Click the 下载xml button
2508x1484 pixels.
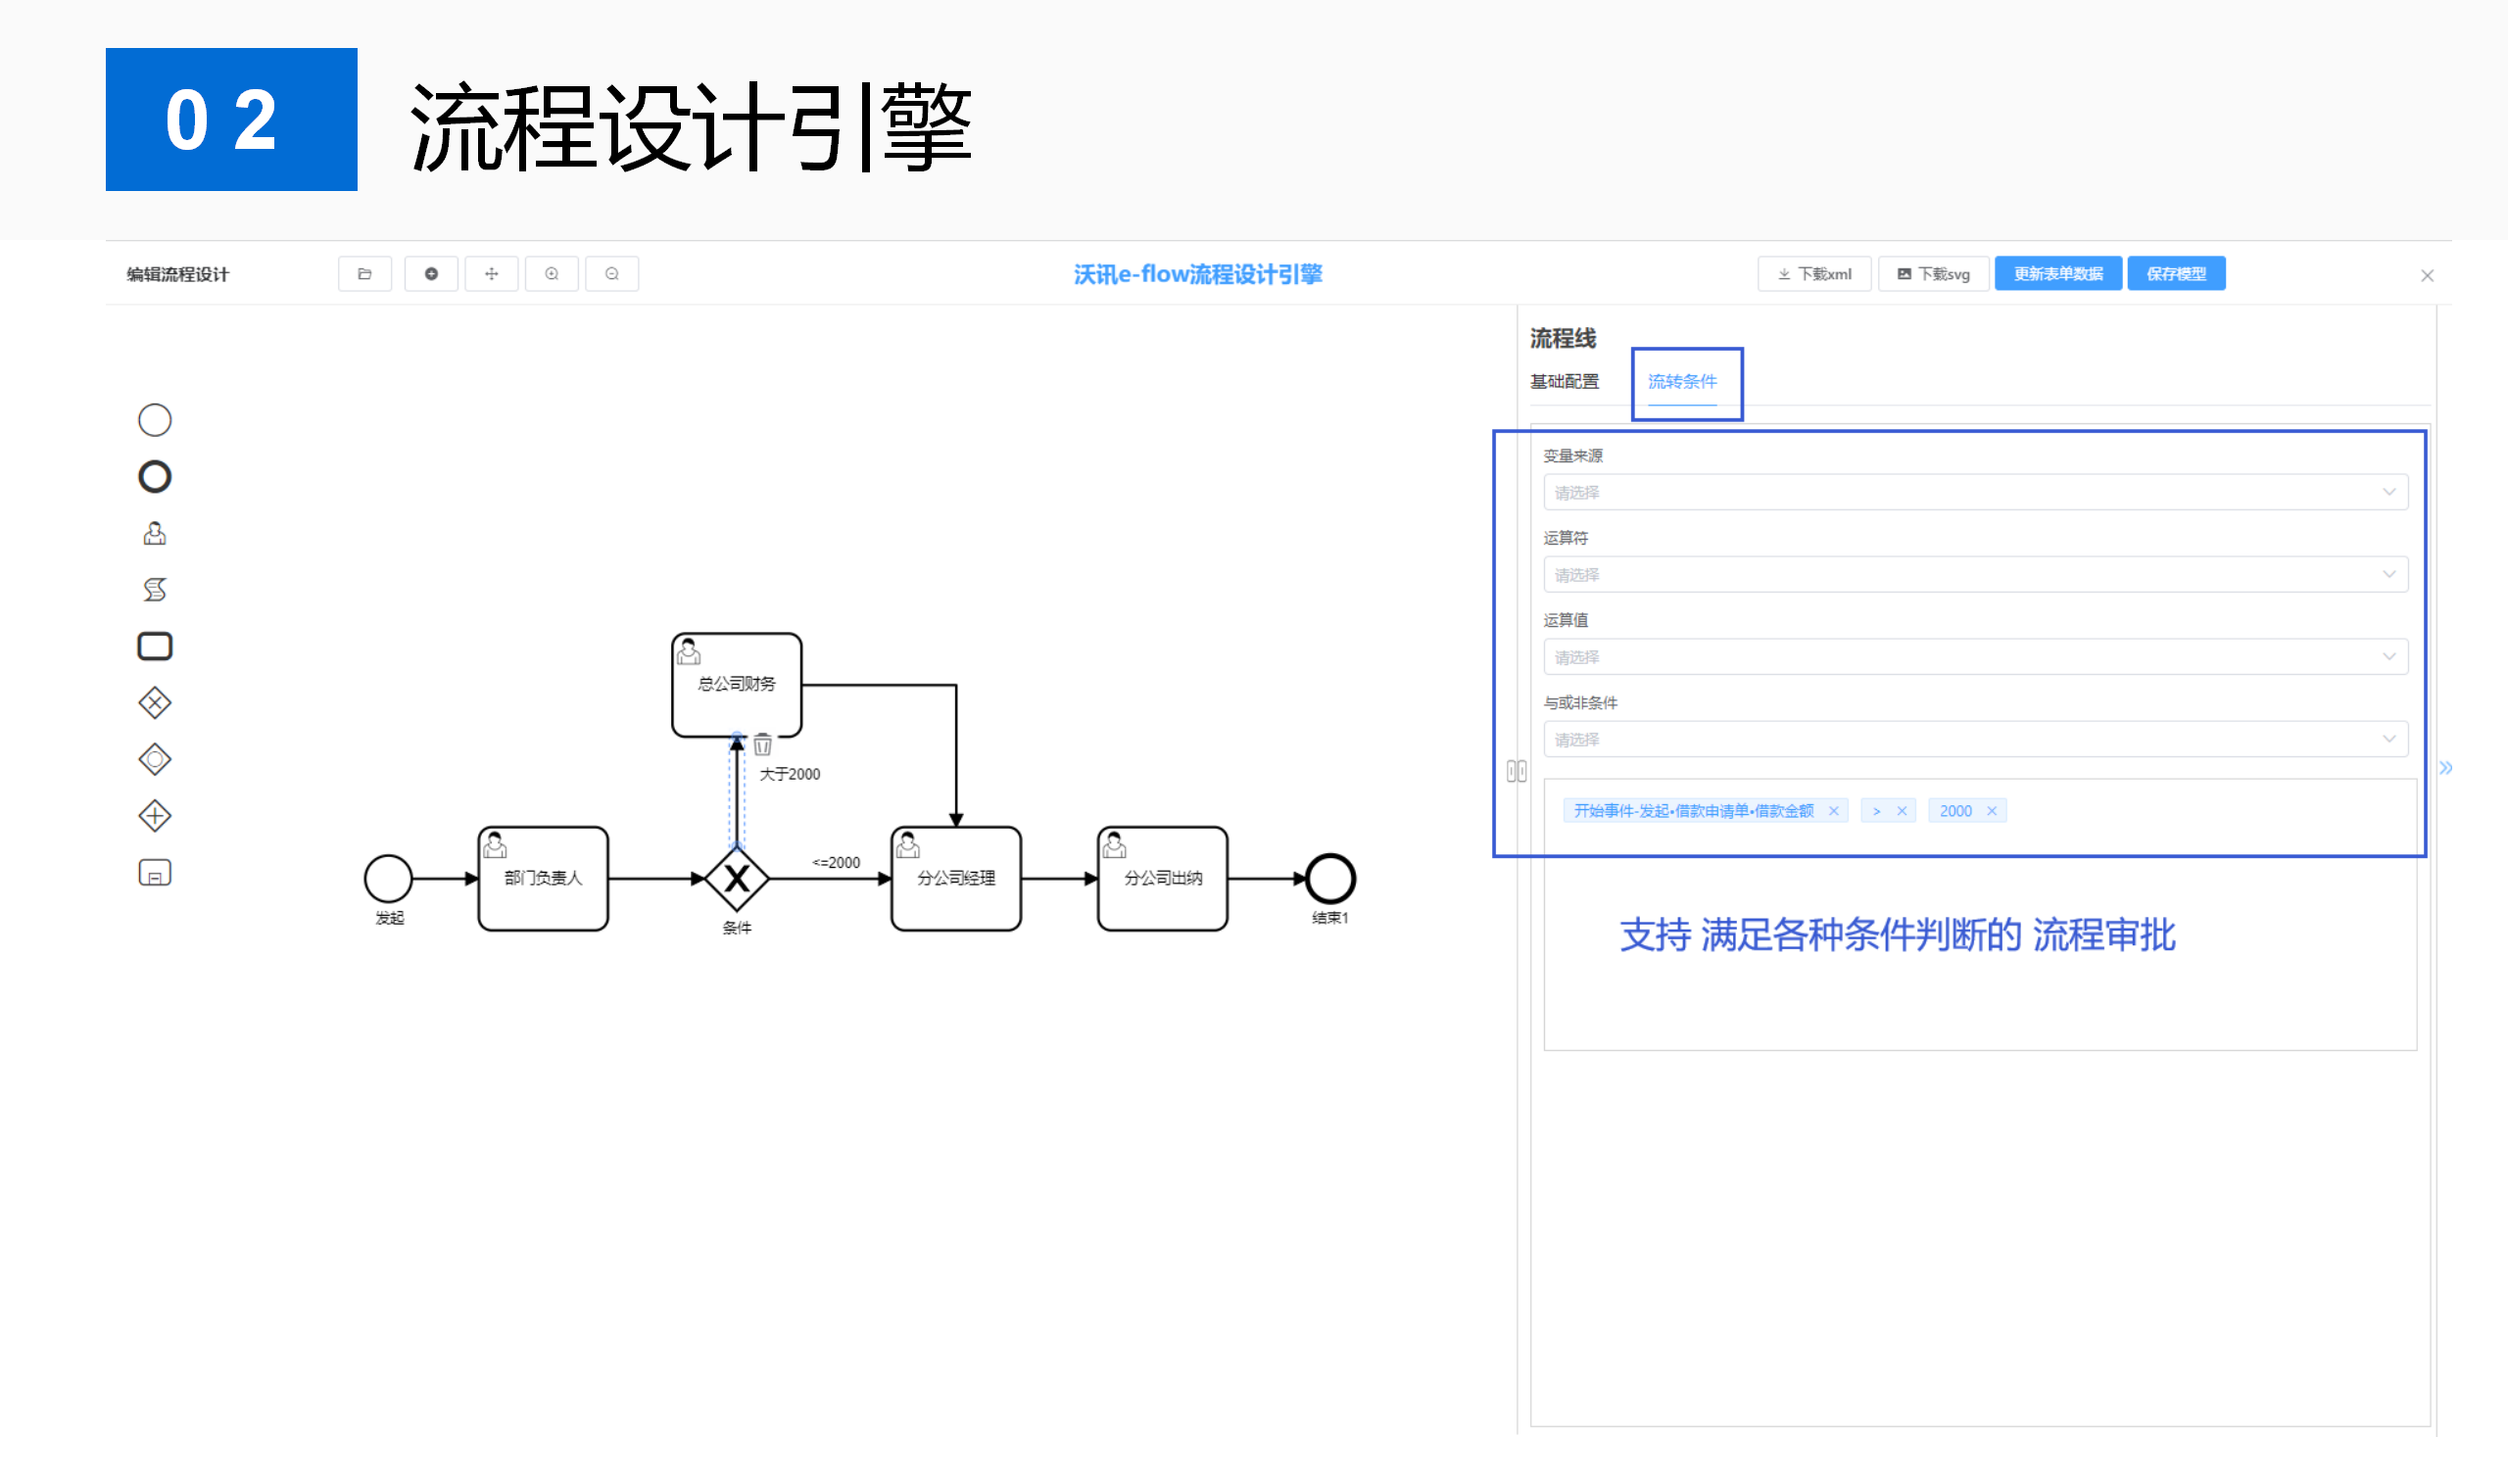pyautogui.click(x=1814, y=274)
